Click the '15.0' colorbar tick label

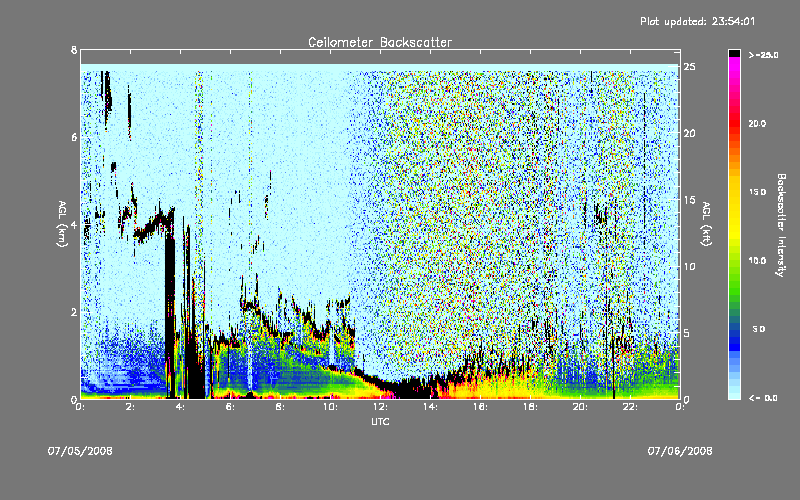757,192
